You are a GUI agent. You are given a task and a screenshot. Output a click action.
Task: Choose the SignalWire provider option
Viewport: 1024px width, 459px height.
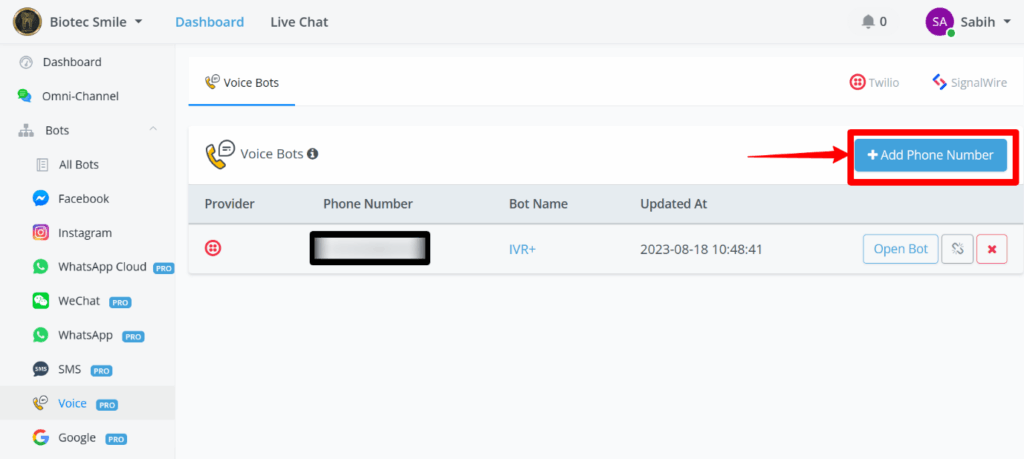(967, 82)
